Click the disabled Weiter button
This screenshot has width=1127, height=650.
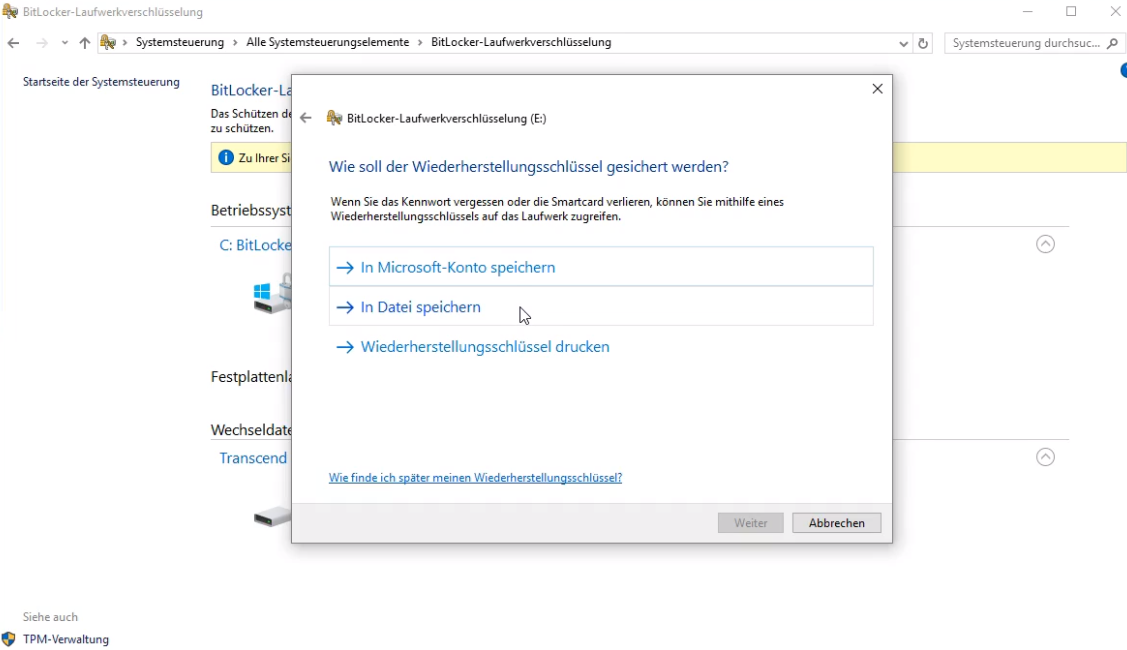[x=750, y=523]
